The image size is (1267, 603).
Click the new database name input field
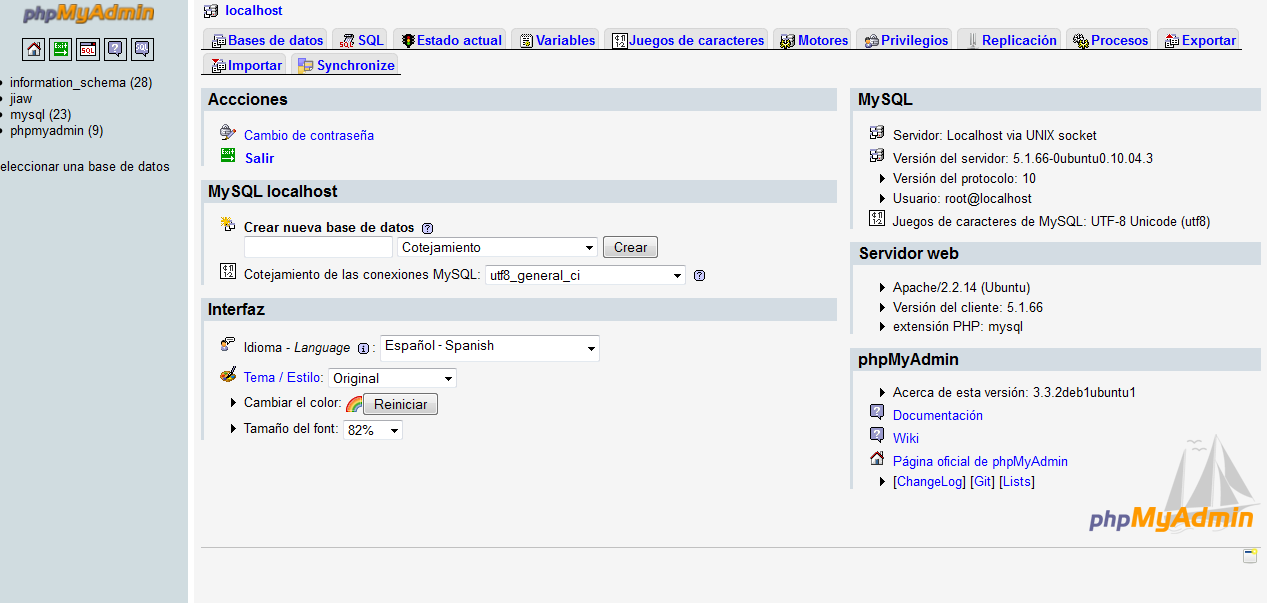[318, 247]
